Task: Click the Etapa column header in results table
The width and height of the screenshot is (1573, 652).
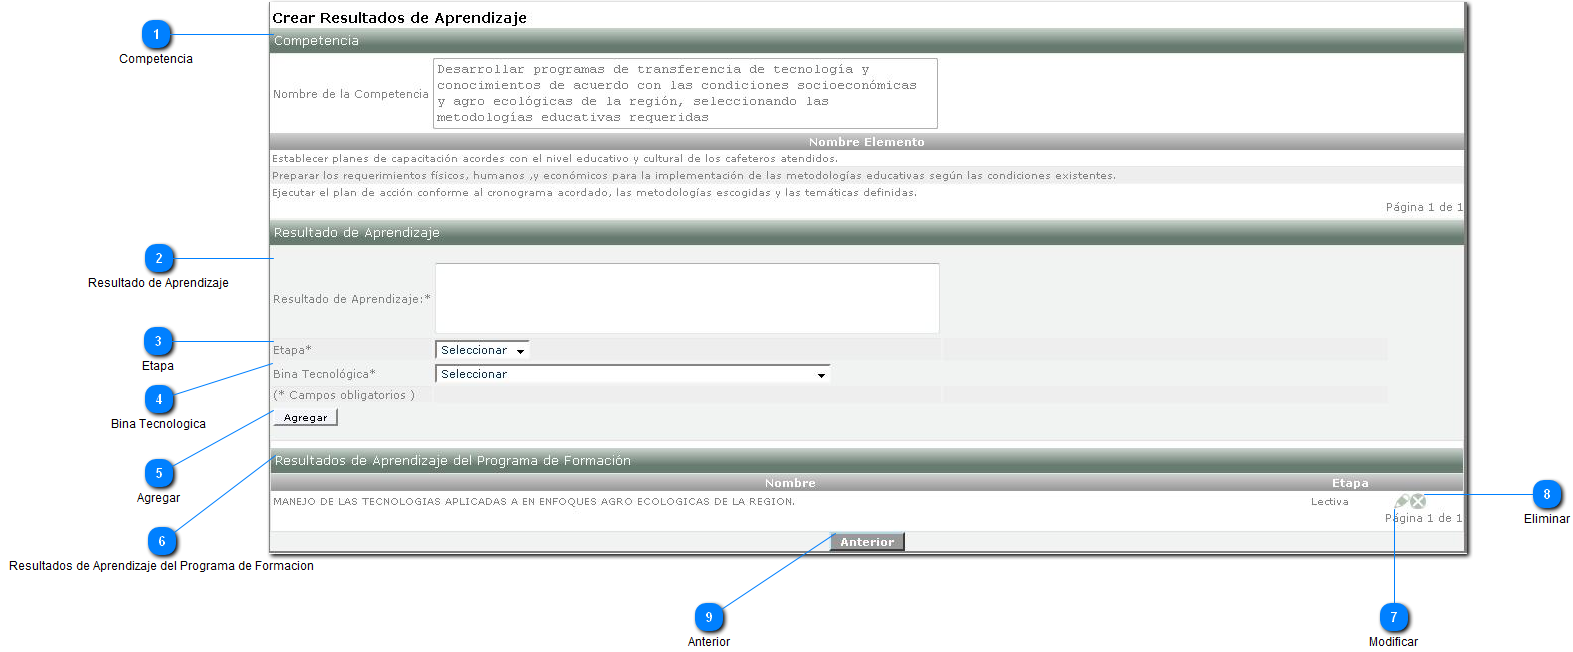Action: pos(1350,483)
